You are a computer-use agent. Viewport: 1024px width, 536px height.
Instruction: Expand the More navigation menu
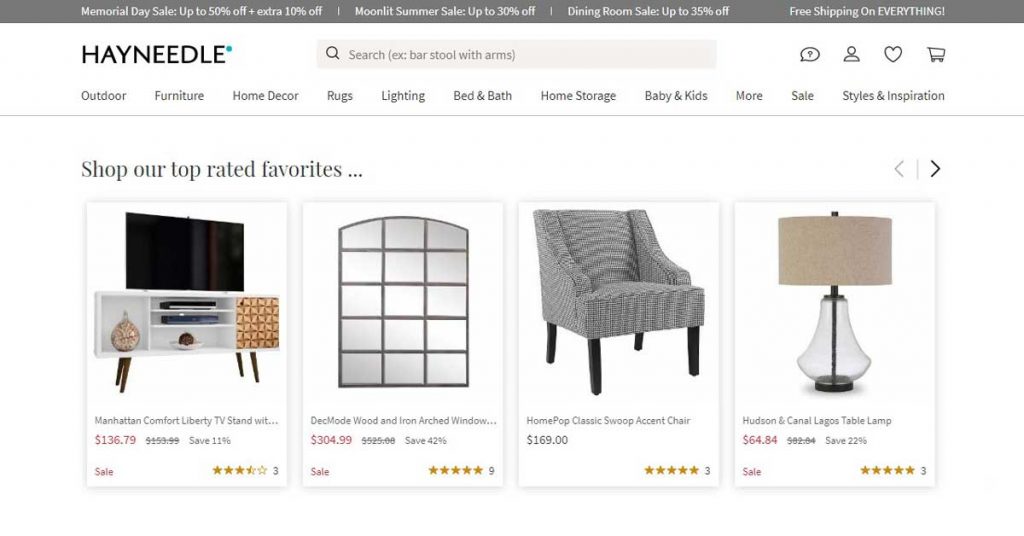pos(749,96)
